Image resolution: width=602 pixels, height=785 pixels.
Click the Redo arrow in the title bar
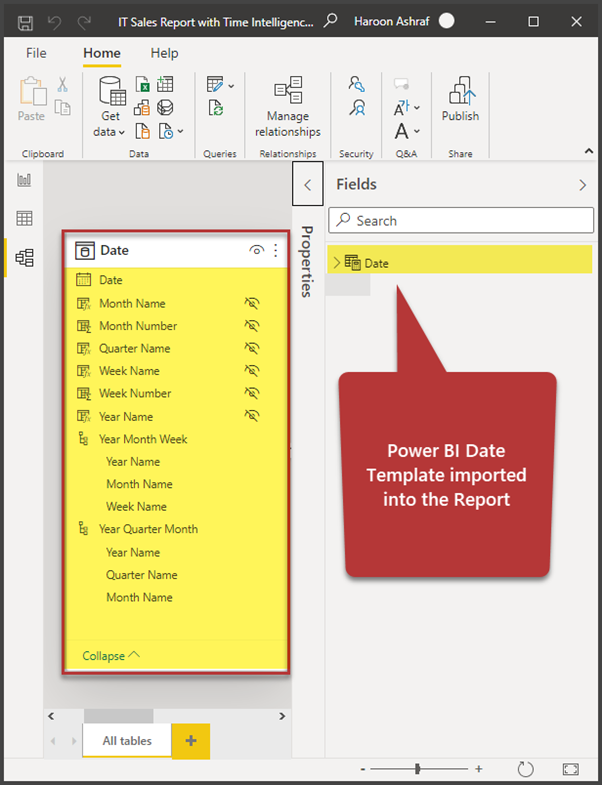tap(84, 23)
